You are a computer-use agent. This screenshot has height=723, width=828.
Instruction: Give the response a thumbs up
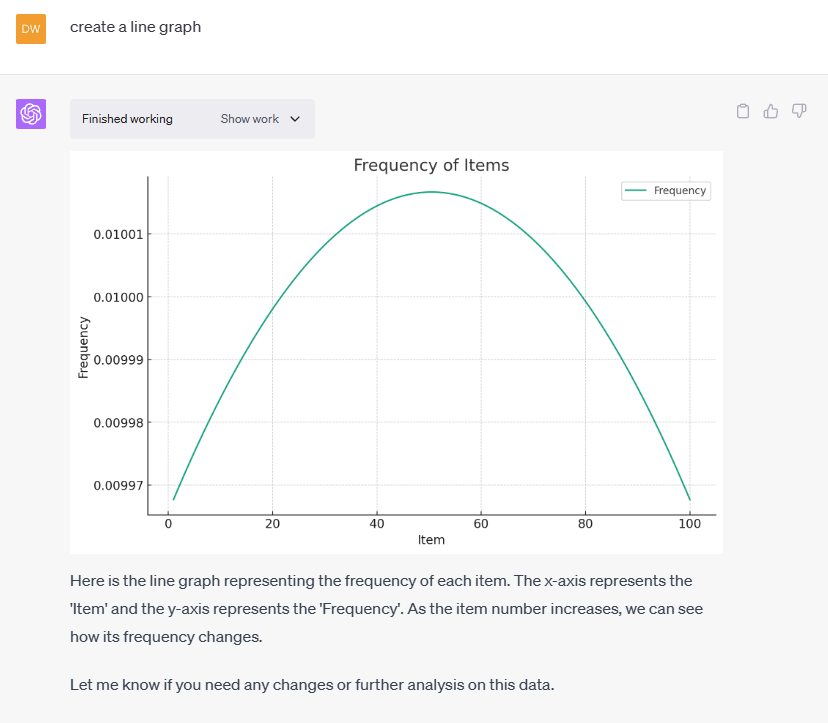click(x=771, y=111)
